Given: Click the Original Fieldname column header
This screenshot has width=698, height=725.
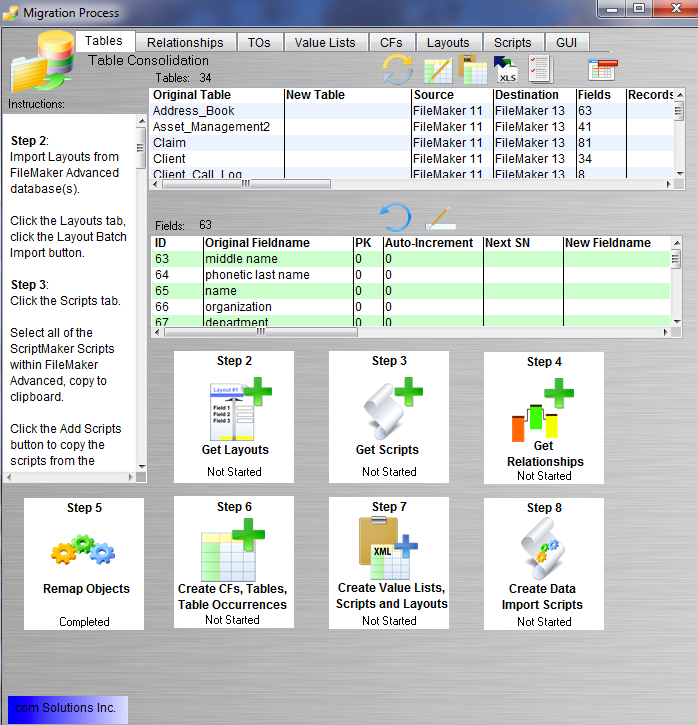Looking at the screenshot, I should coord(278,243).
